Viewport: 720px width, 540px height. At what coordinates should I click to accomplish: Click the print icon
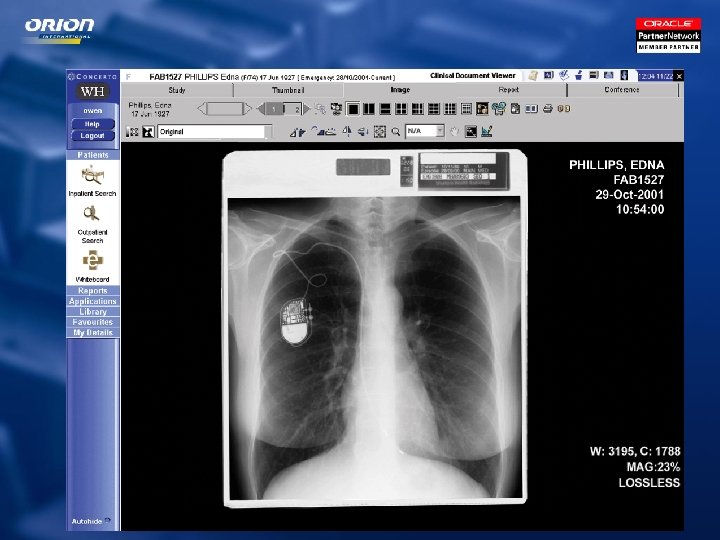pos(547,109)
